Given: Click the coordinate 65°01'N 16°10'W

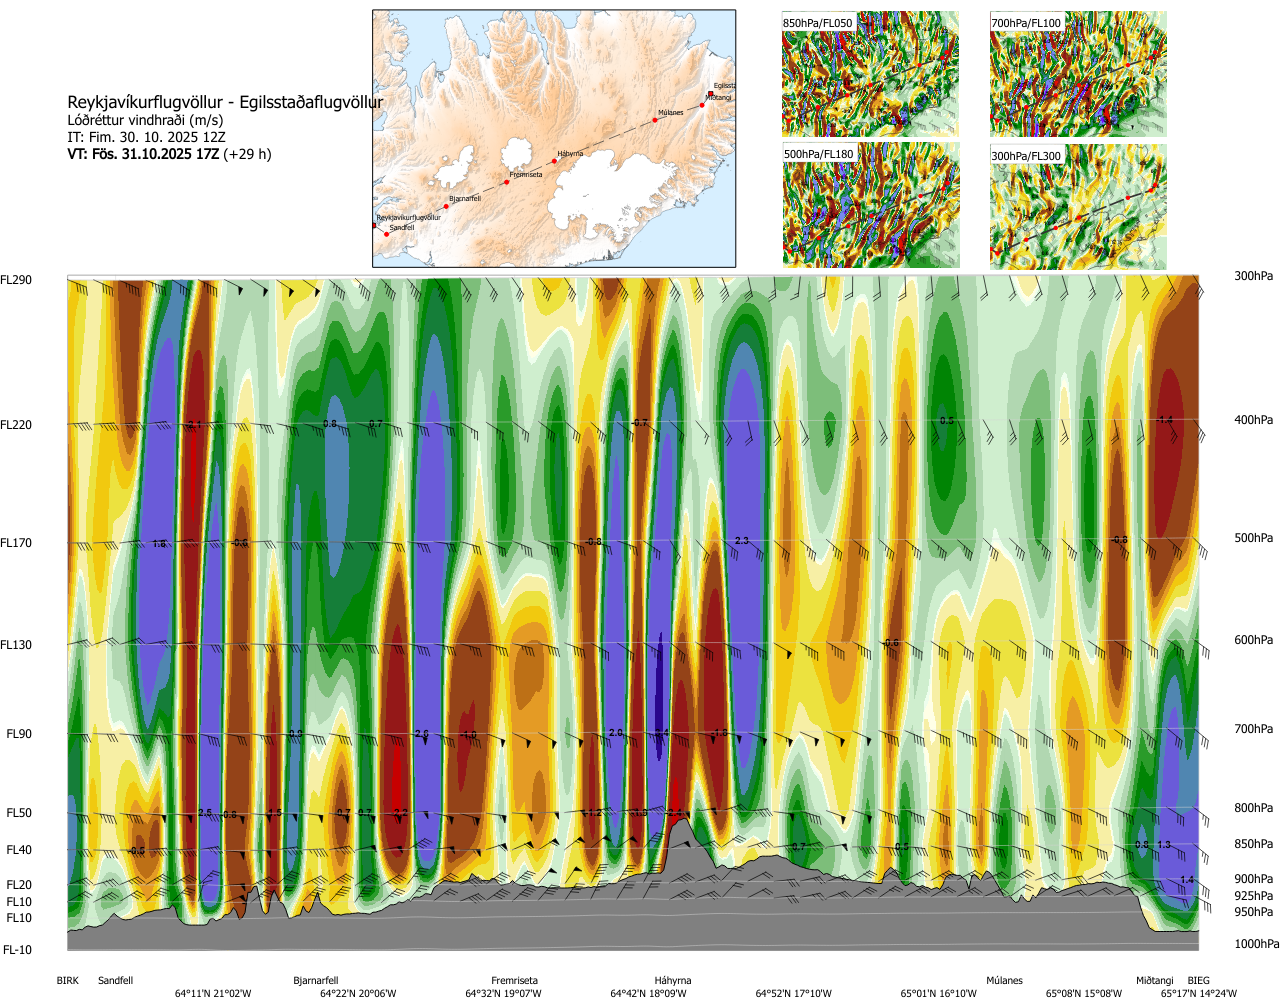Looking at the screenshot, I should point(939,994).
